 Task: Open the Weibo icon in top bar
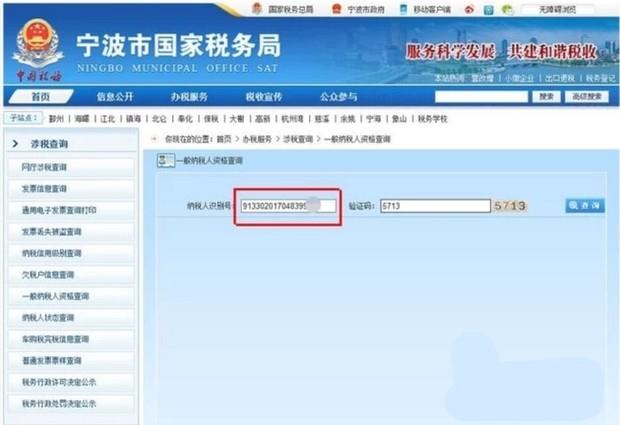469,9
